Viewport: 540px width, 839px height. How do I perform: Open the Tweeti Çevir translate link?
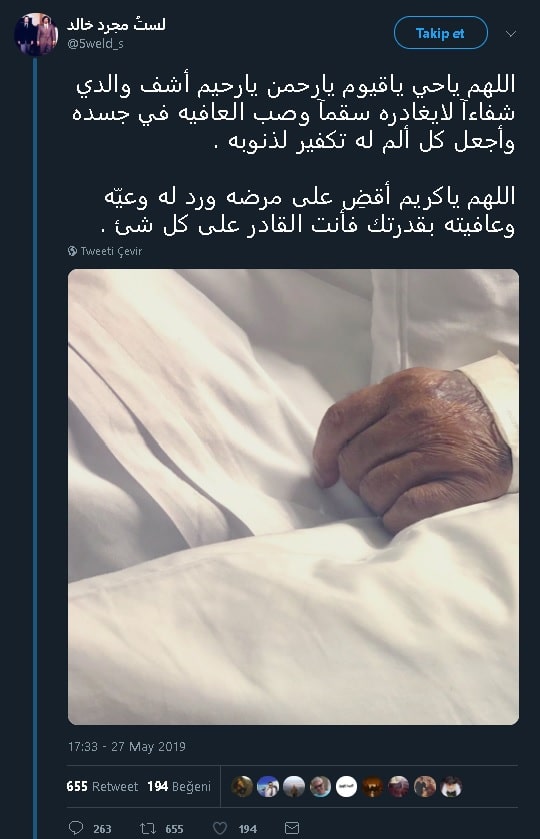tap(111, 251)
